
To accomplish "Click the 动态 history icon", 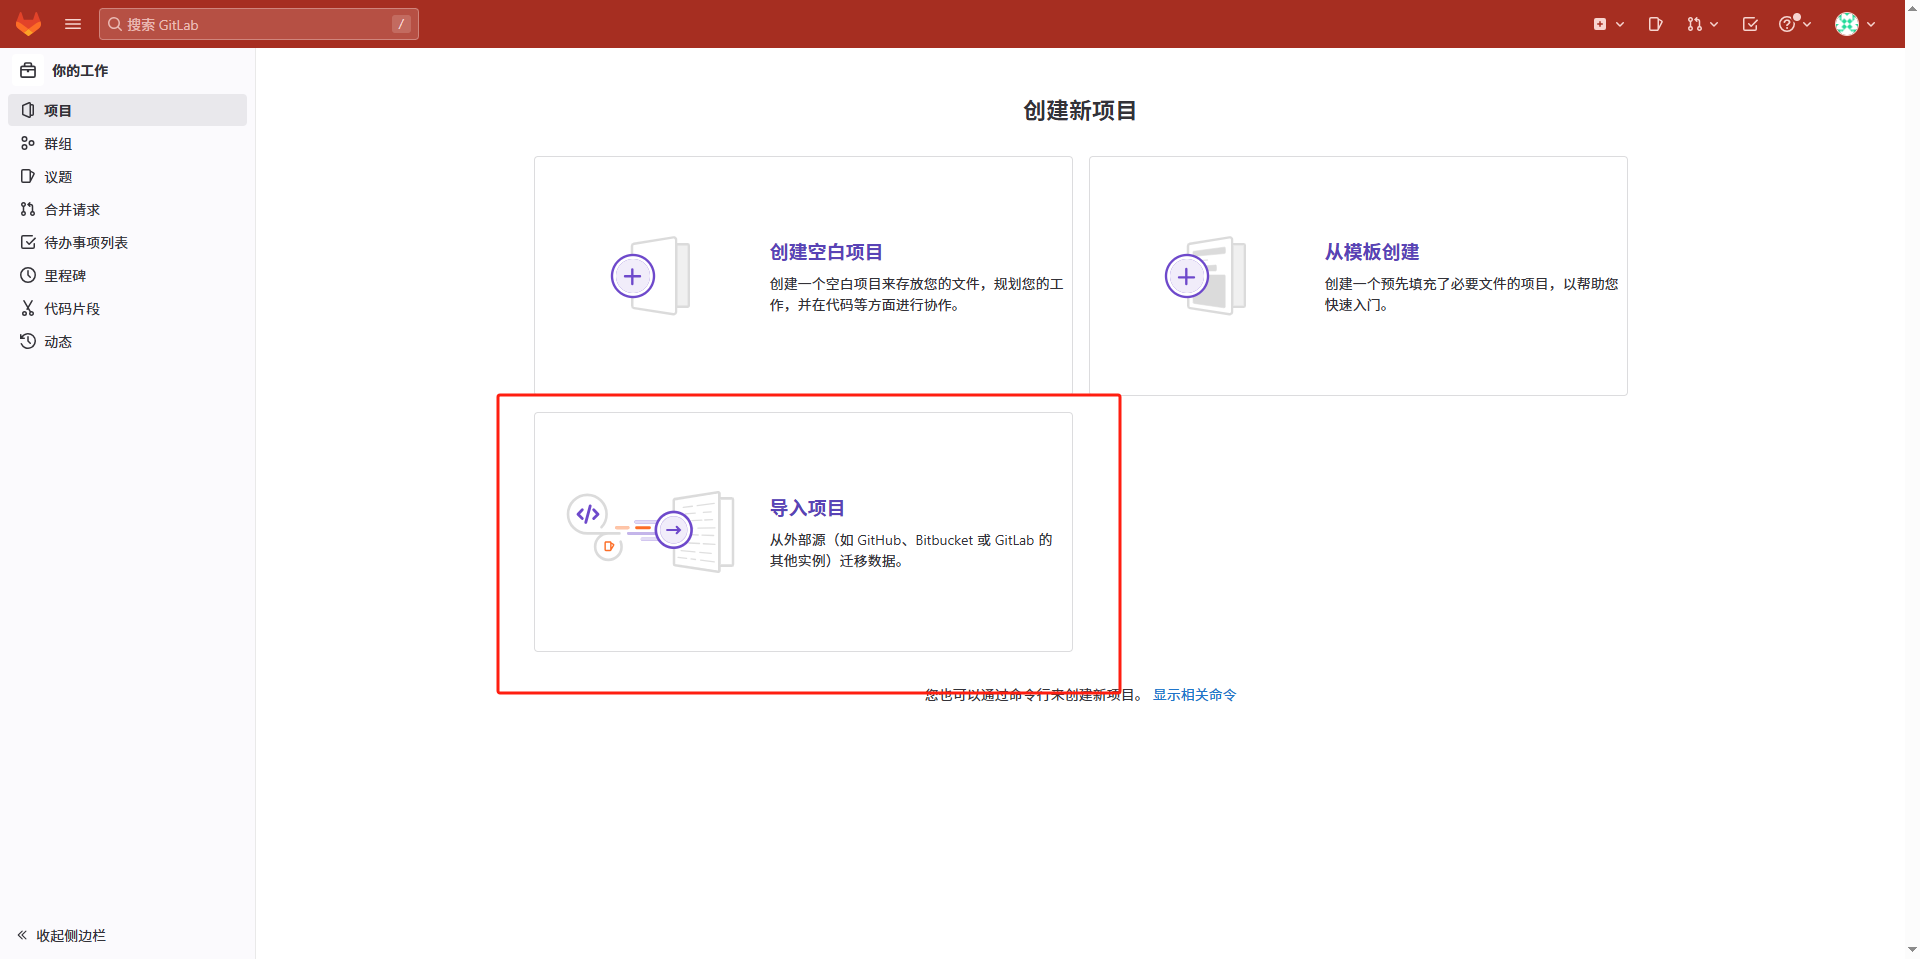I will [x=28, y=341].
